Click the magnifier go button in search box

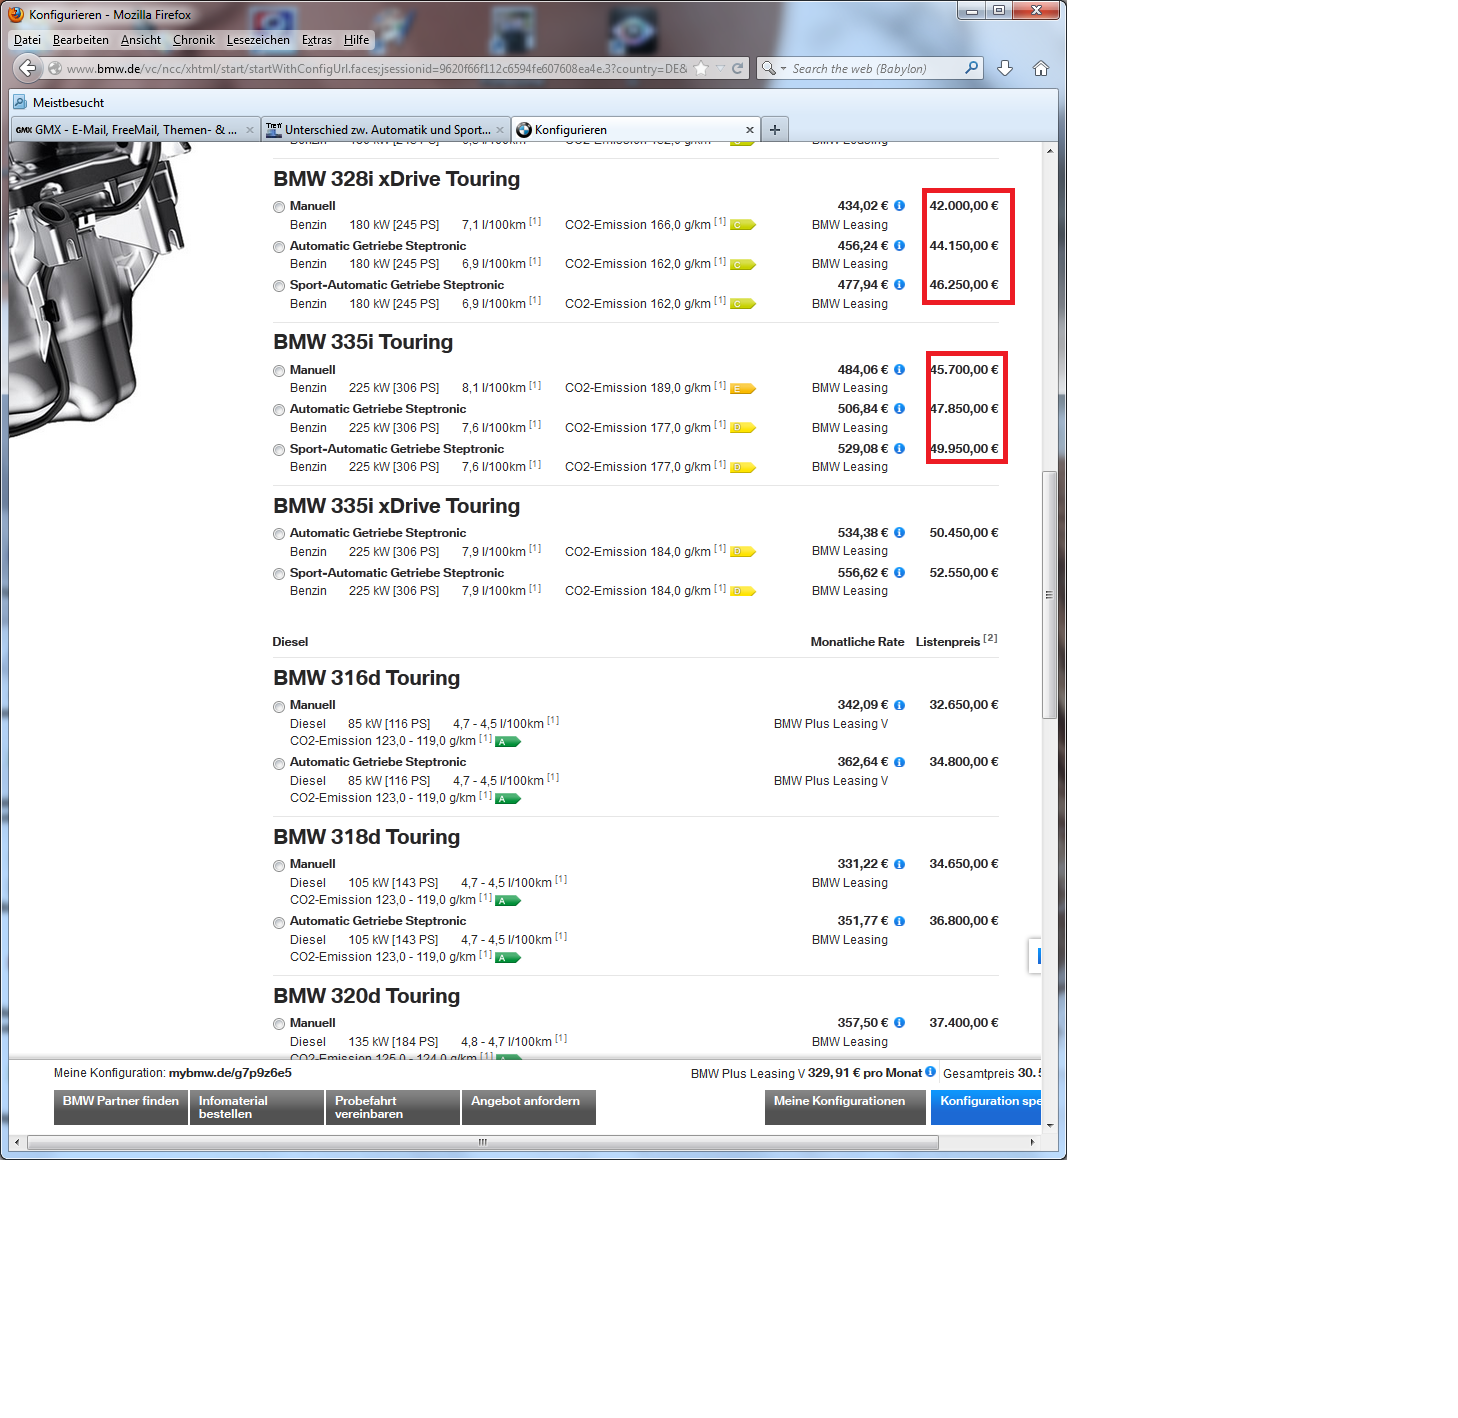coord(971,68)
